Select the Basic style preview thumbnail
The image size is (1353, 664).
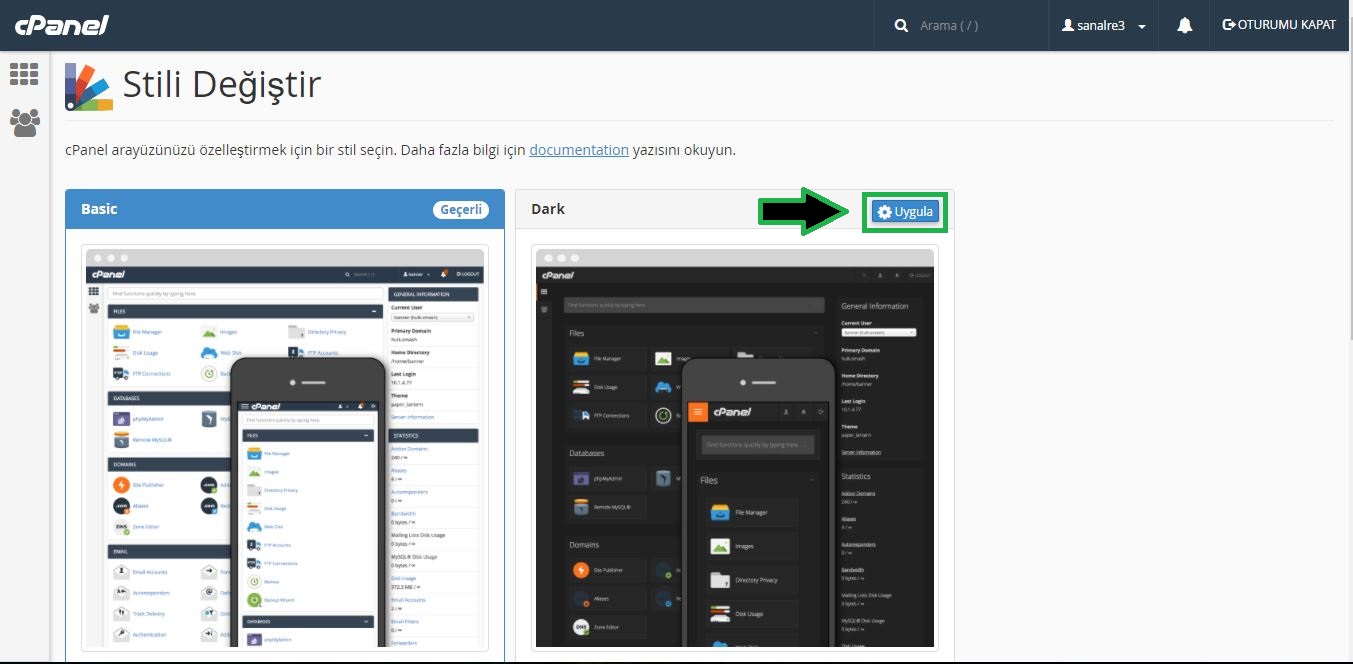285,447
